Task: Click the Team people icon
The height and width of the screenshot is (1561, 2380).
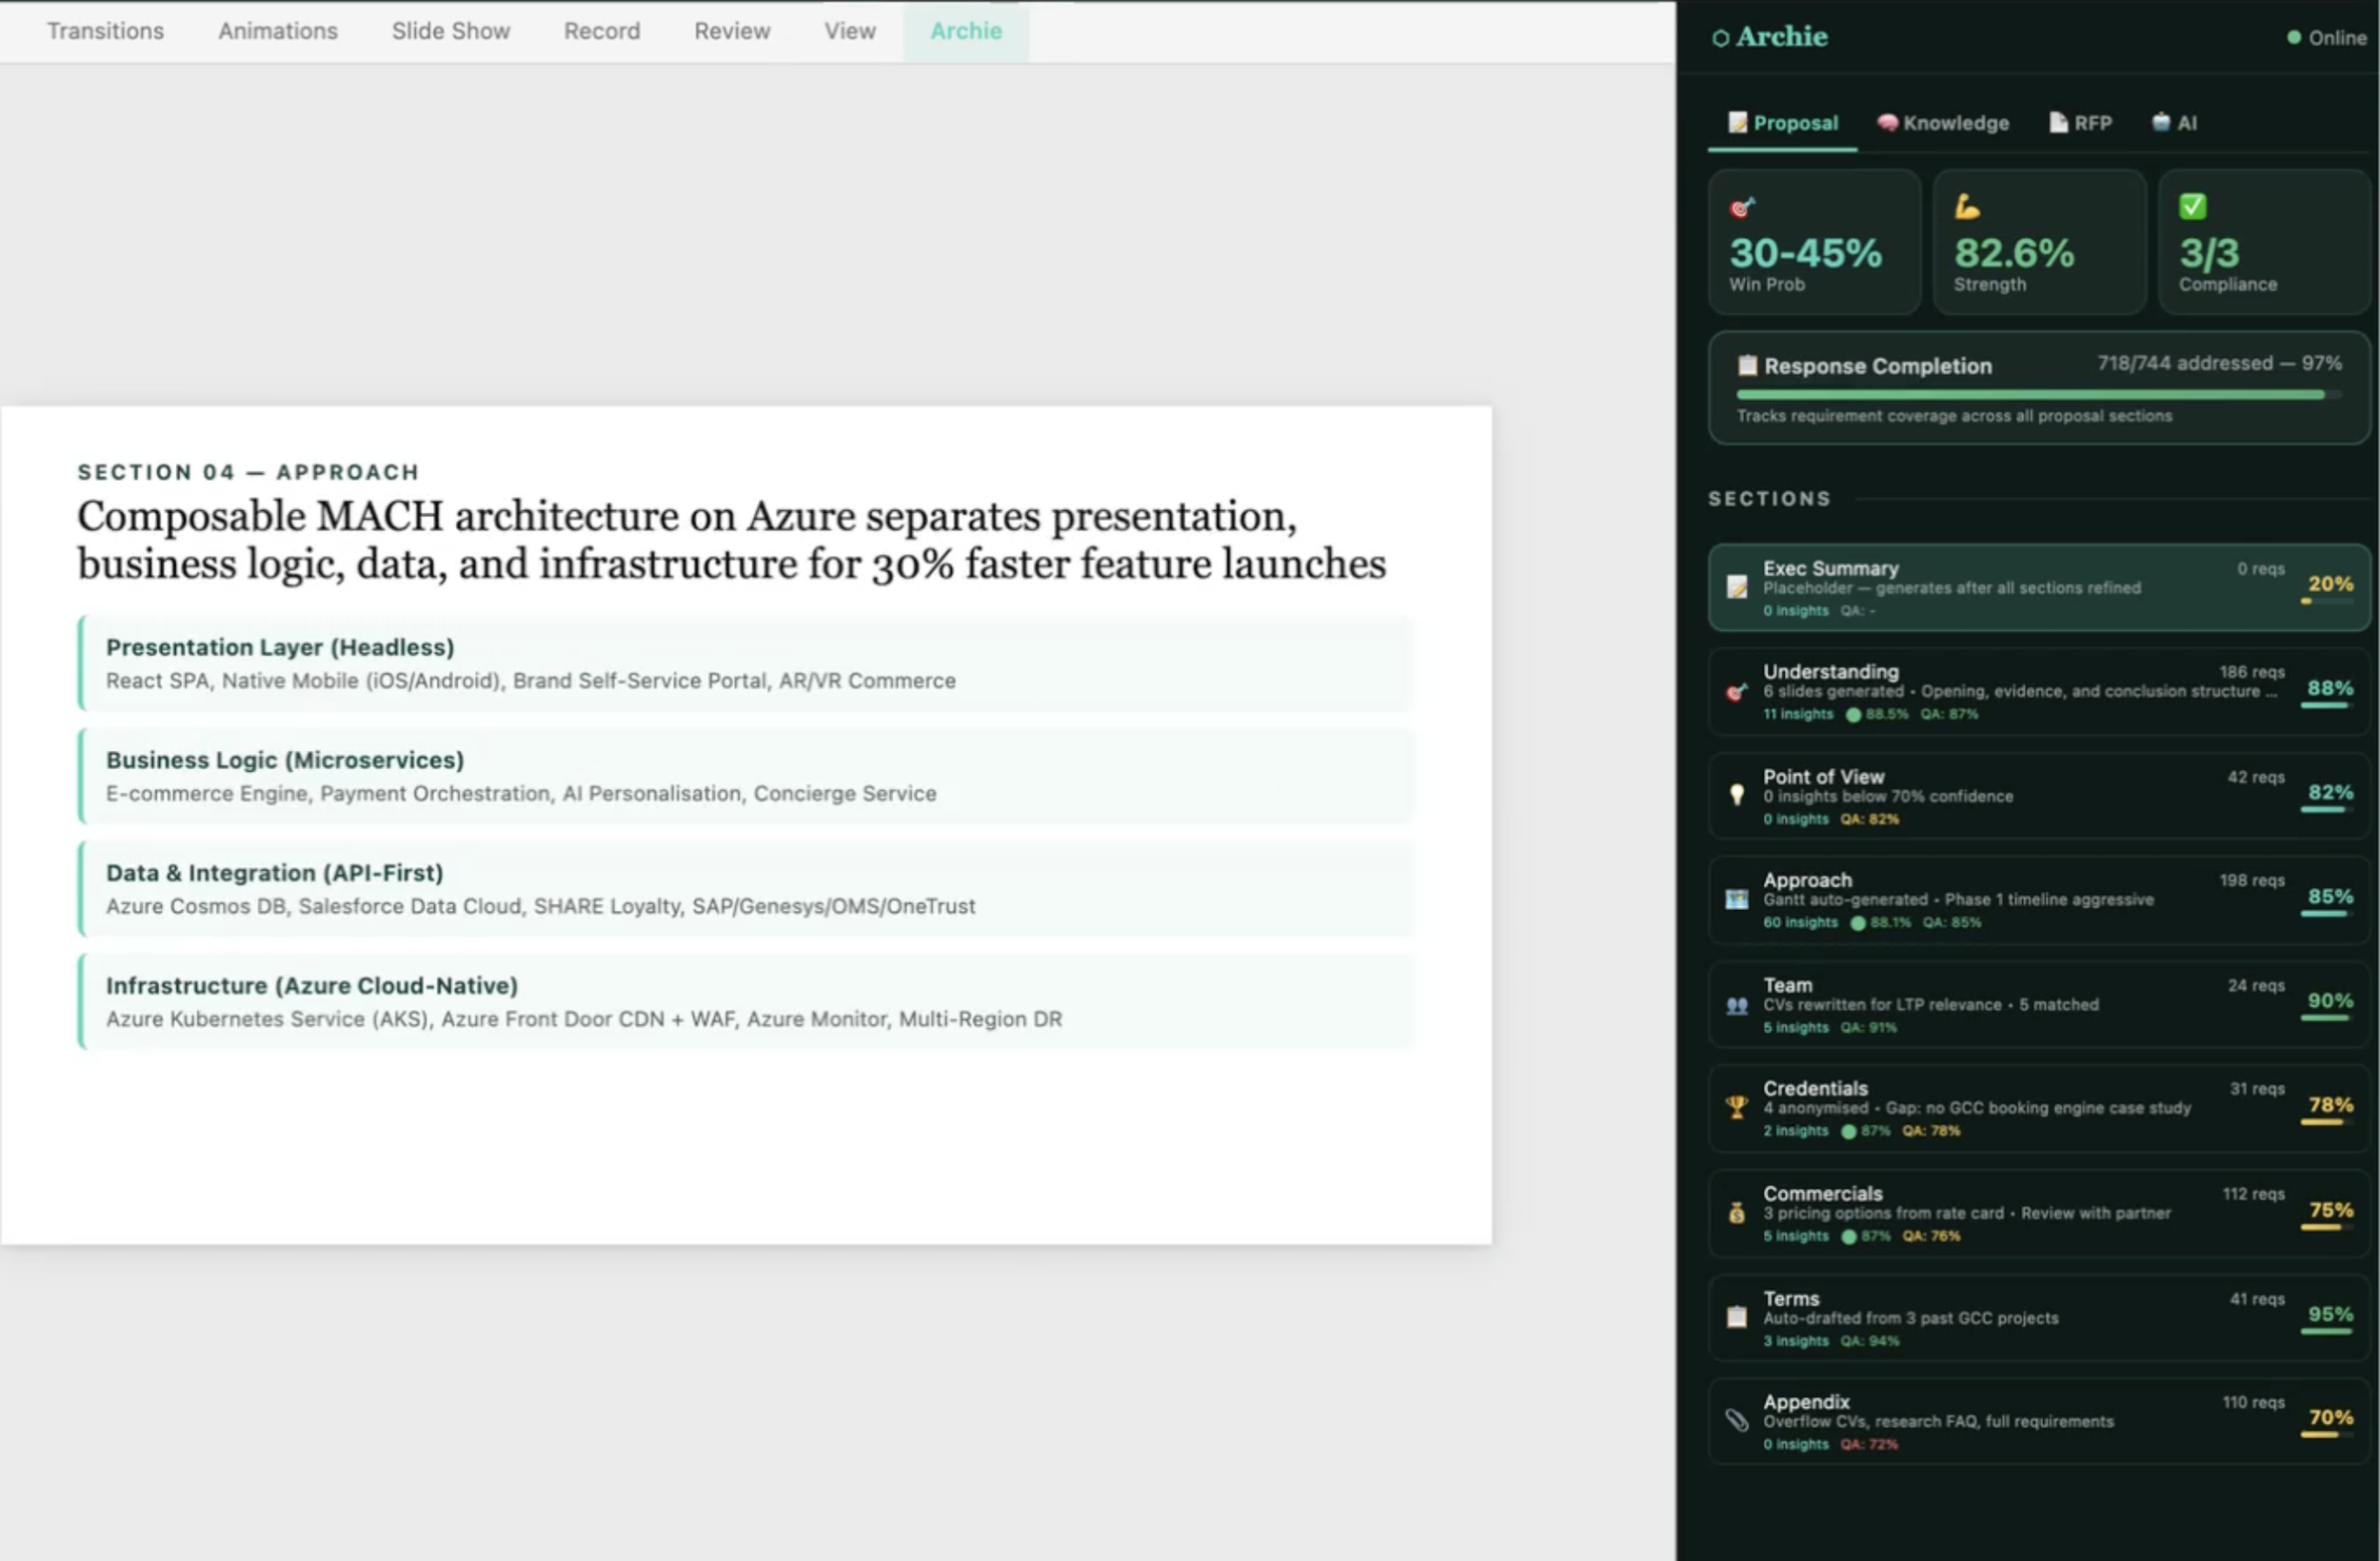Action: [x=1737, y=1005]
